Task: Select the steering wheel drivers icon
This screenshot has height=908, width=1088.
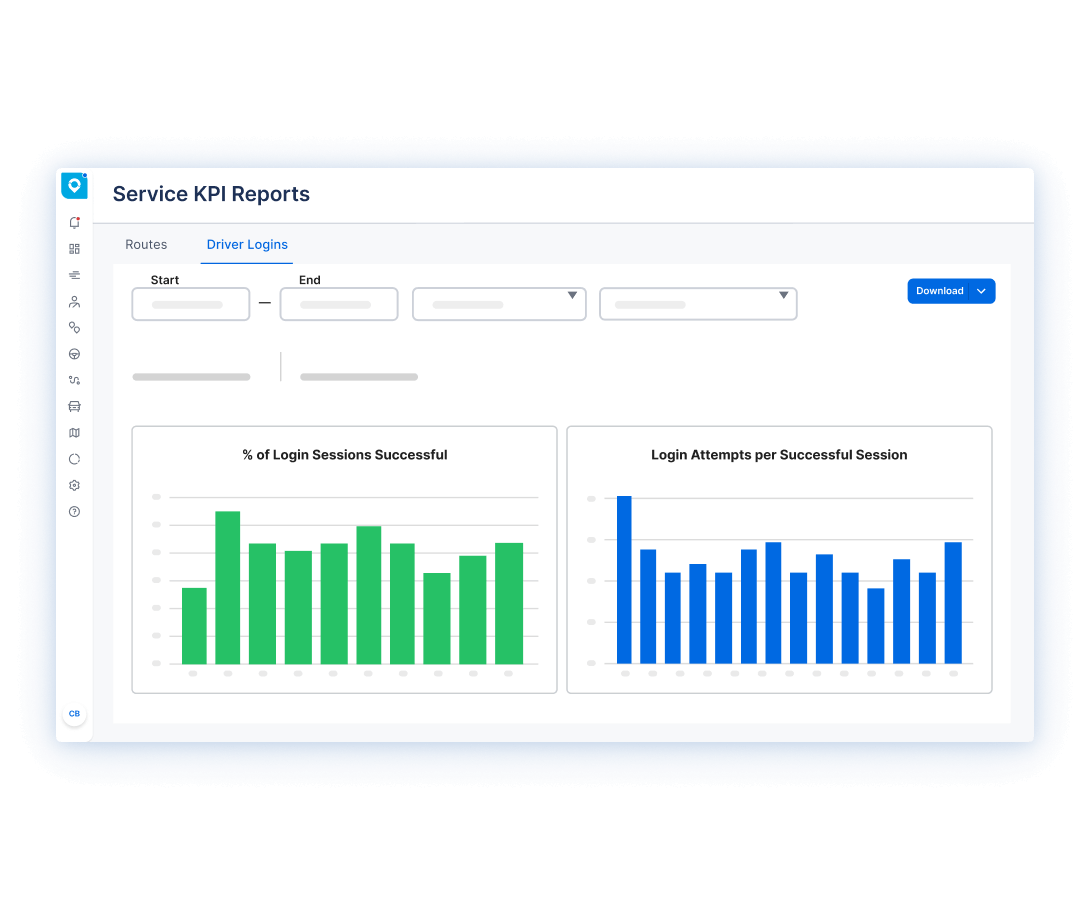Action: (x=74, y=354)
